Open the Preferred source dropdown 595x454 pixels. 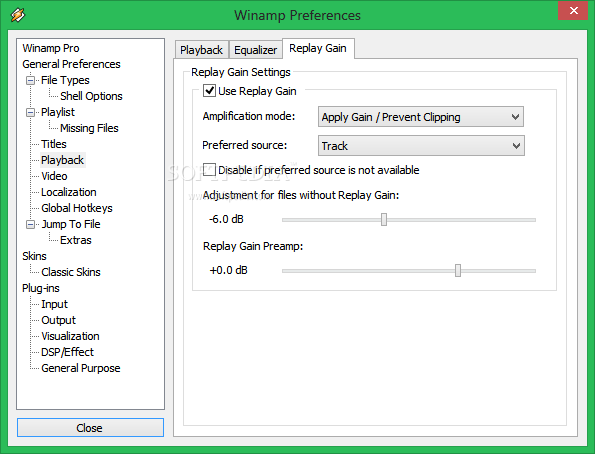421,146
